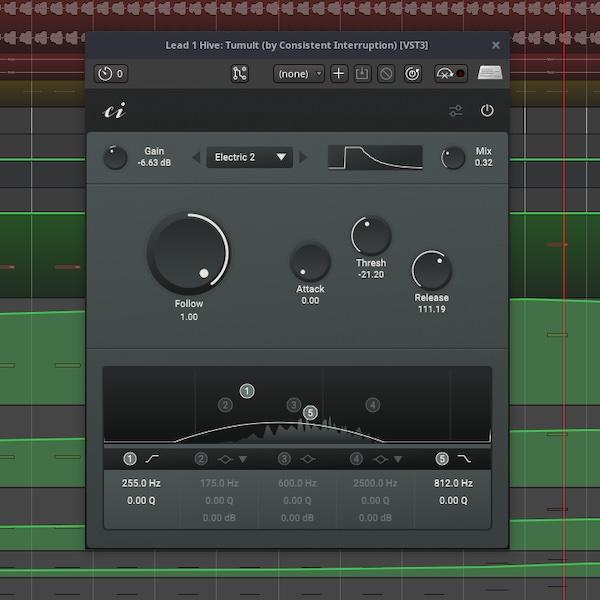Click the 600.0 Hz frequency value
This screenshot has height=600, width=600.
click(x=297, y=483)
